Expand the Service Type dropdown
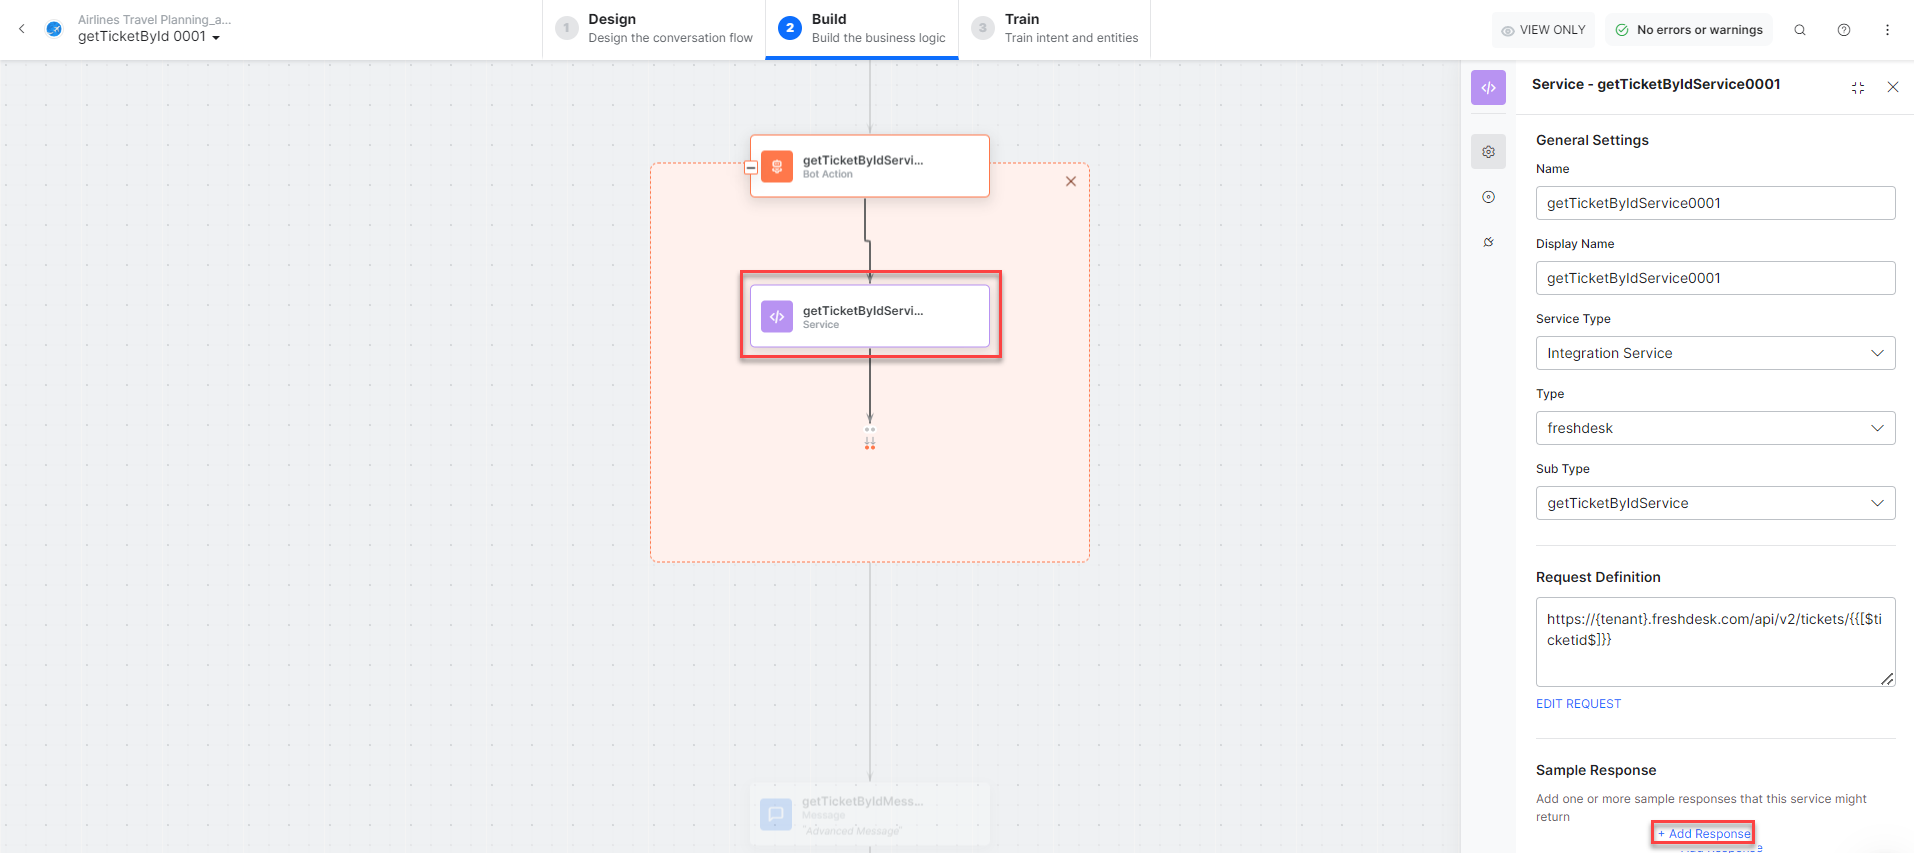Screen dimensions: 1914x853 (x=1715, y=353)
